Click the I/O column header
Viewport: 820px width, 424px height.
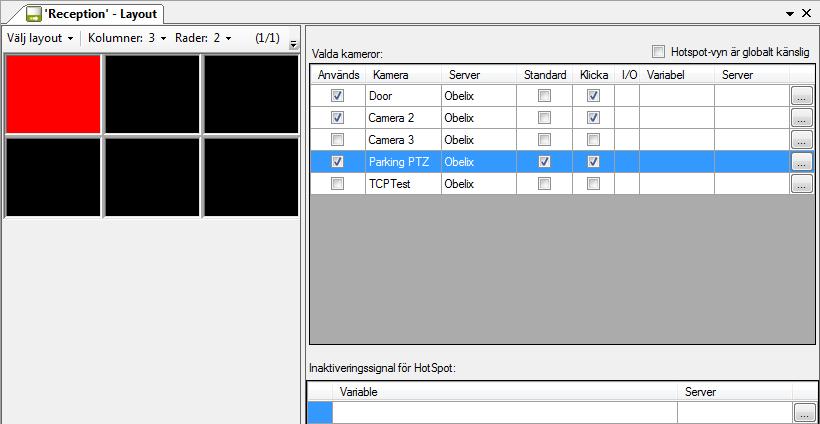tap(627, 75)
